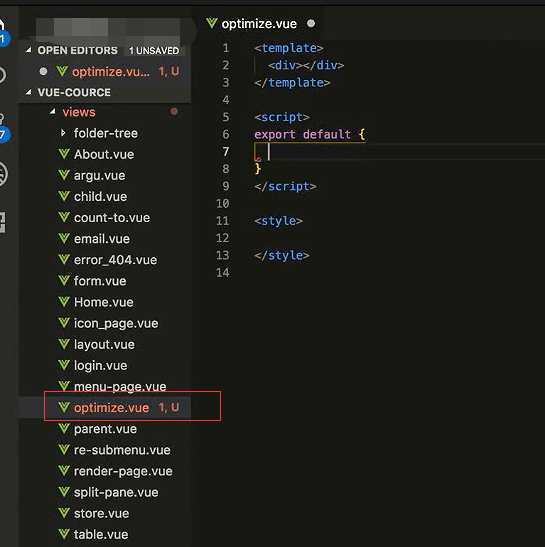Viewport: 545px width, 547px height.
Task: Open About.vue file
Action: tap(104, 154)
